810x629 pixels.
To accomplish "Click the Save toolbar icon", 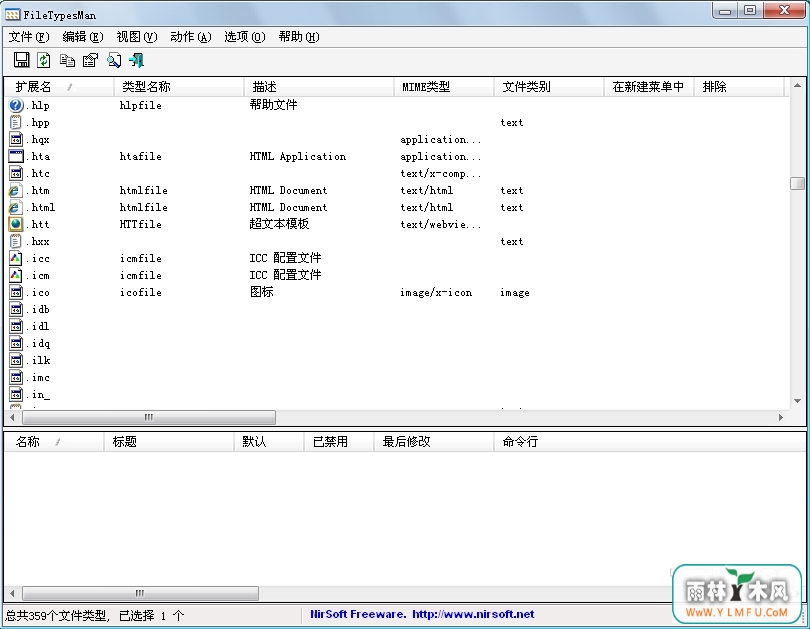I will [x=21, y=60].
